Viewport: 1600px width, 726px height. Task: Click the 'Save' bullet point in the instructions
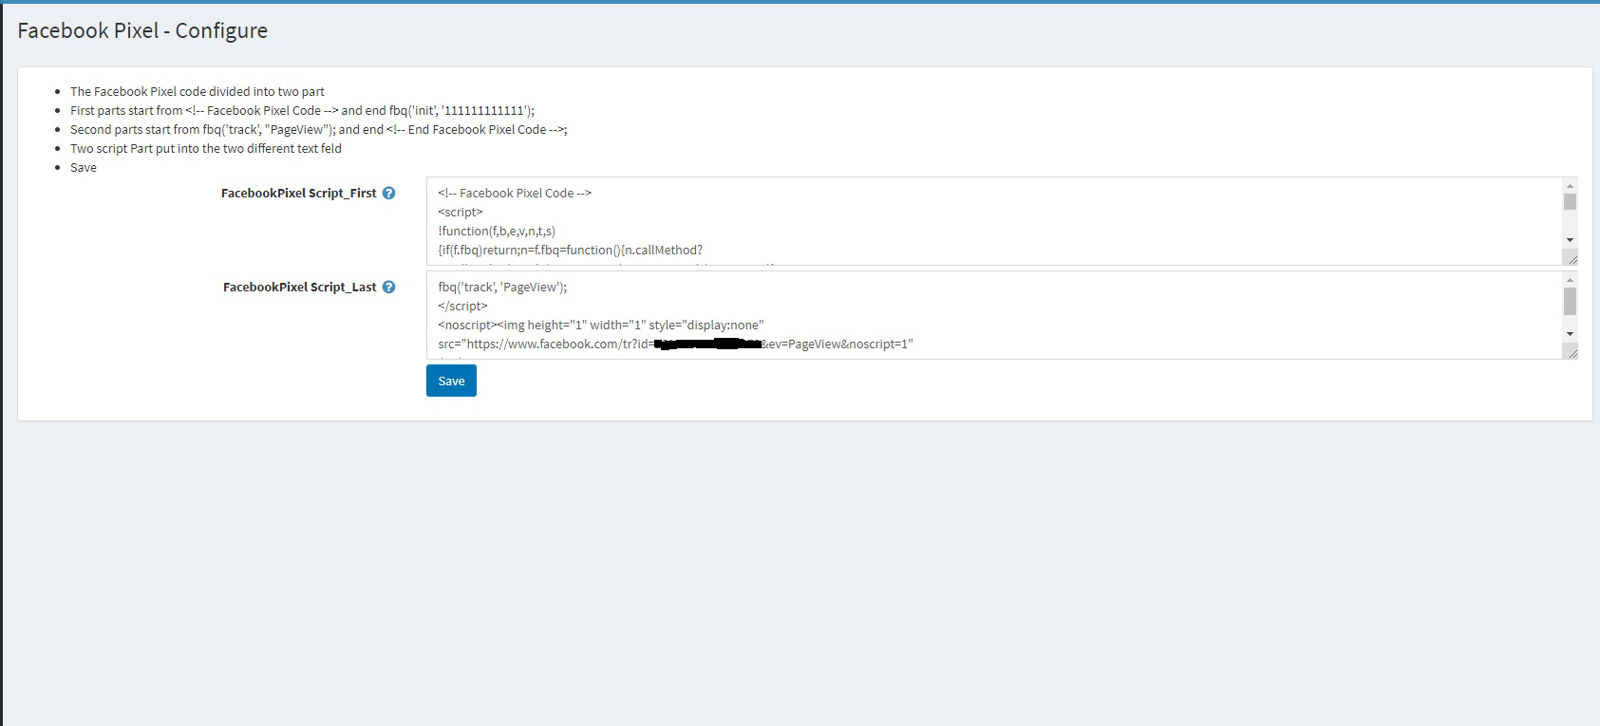coord(83,167)
